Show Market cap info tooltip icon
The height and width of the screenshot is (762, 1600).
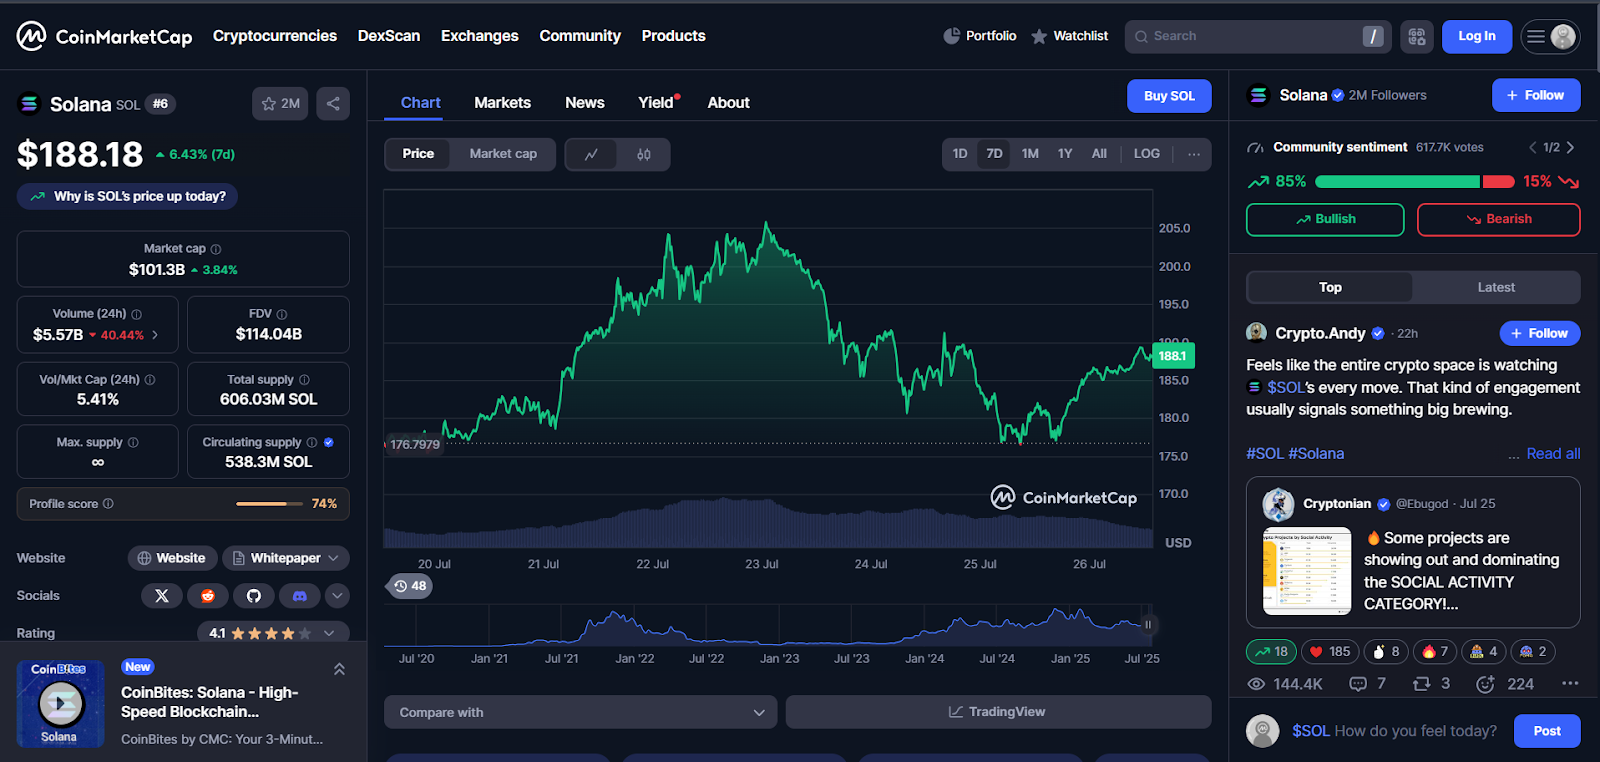click(x=216, y=249)
